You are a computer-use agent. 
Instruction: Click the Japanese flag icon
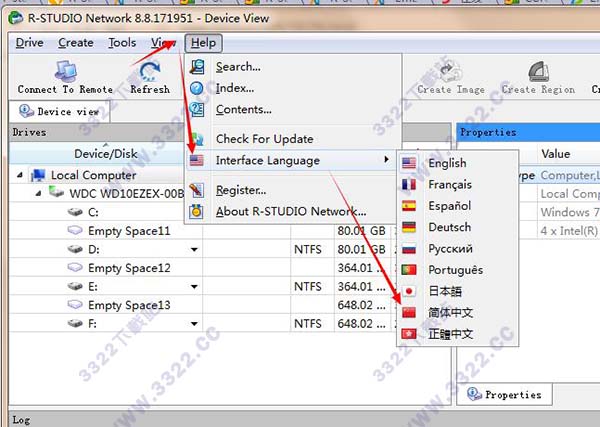pyautogui.click(x=409, y=292)
